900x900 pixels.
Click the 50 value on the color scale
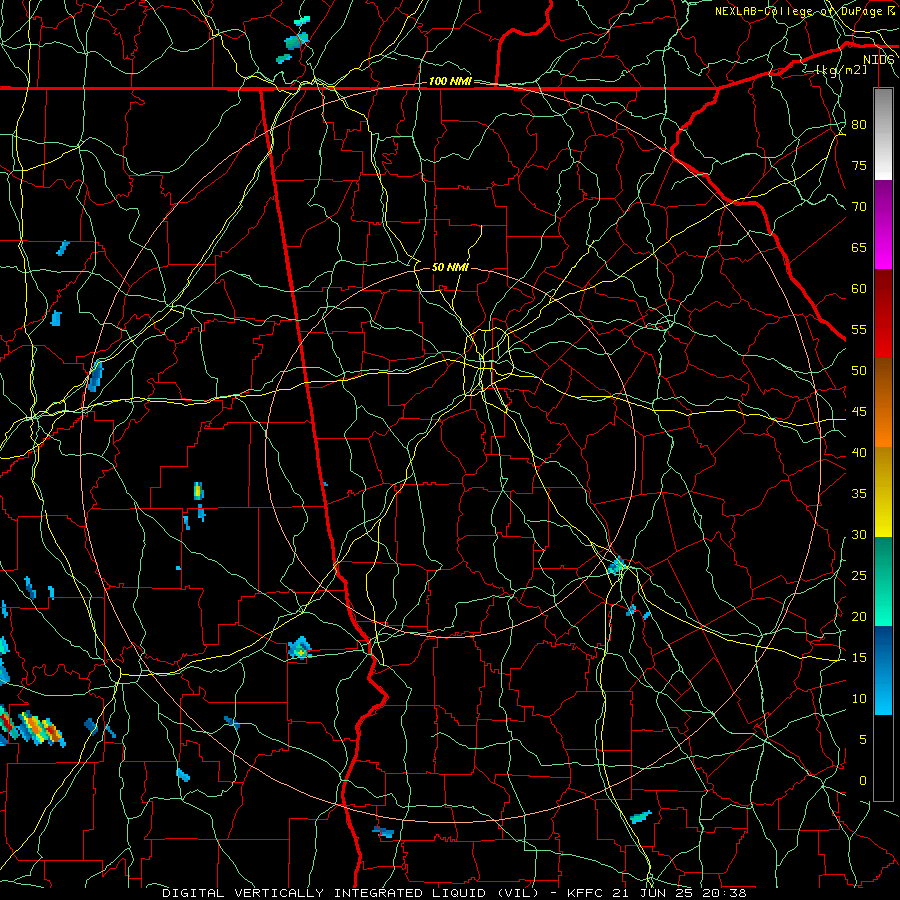pos(859,370)
